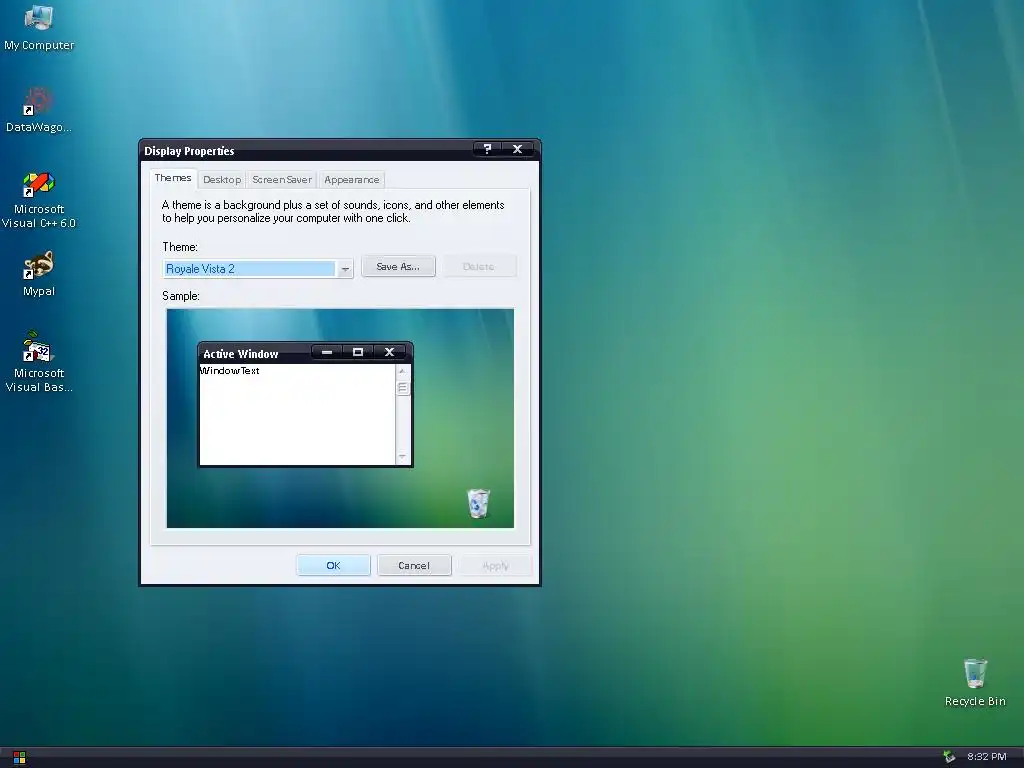Click the help question mark button
This screenshot has width=1024, height=768.
pos(487,149)
